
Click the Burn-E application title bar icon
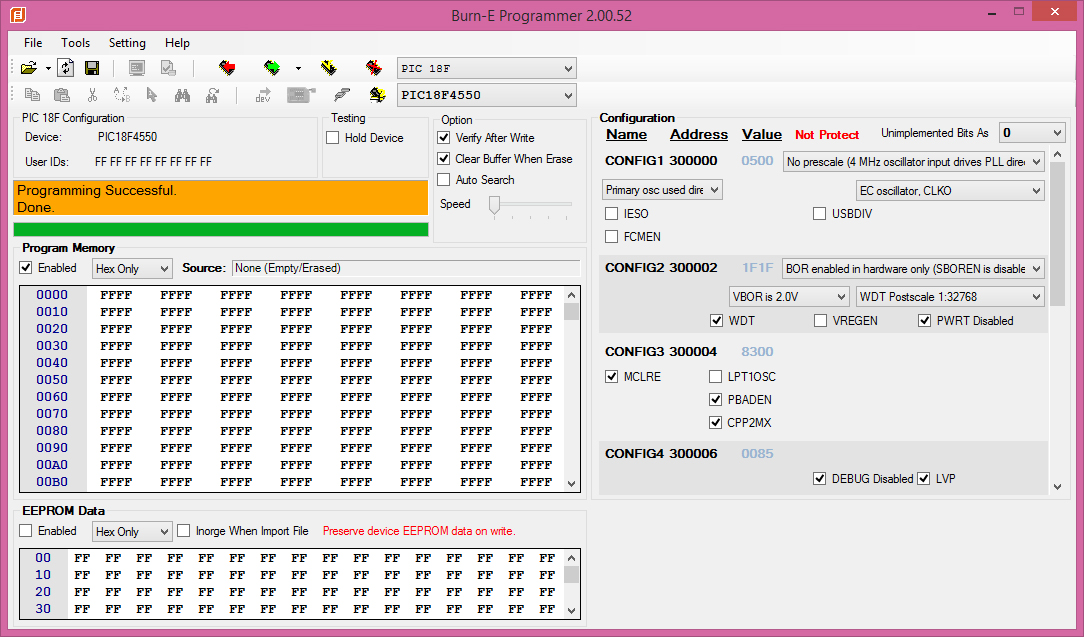tap(19, 15)
